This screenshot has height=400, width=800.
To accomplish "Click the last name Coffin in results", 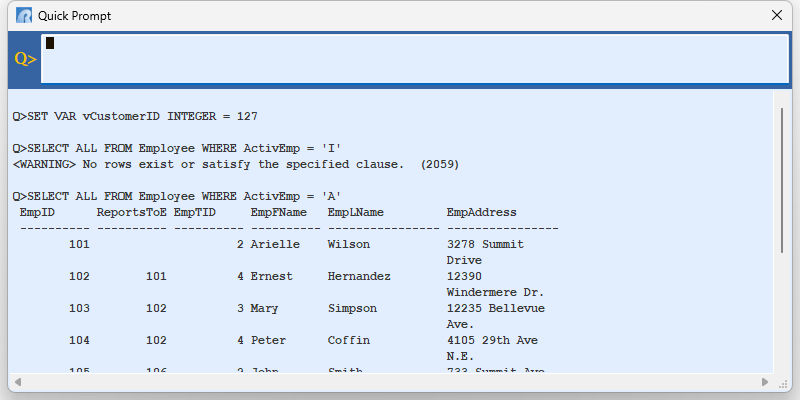I will click(x=348, y=340).
